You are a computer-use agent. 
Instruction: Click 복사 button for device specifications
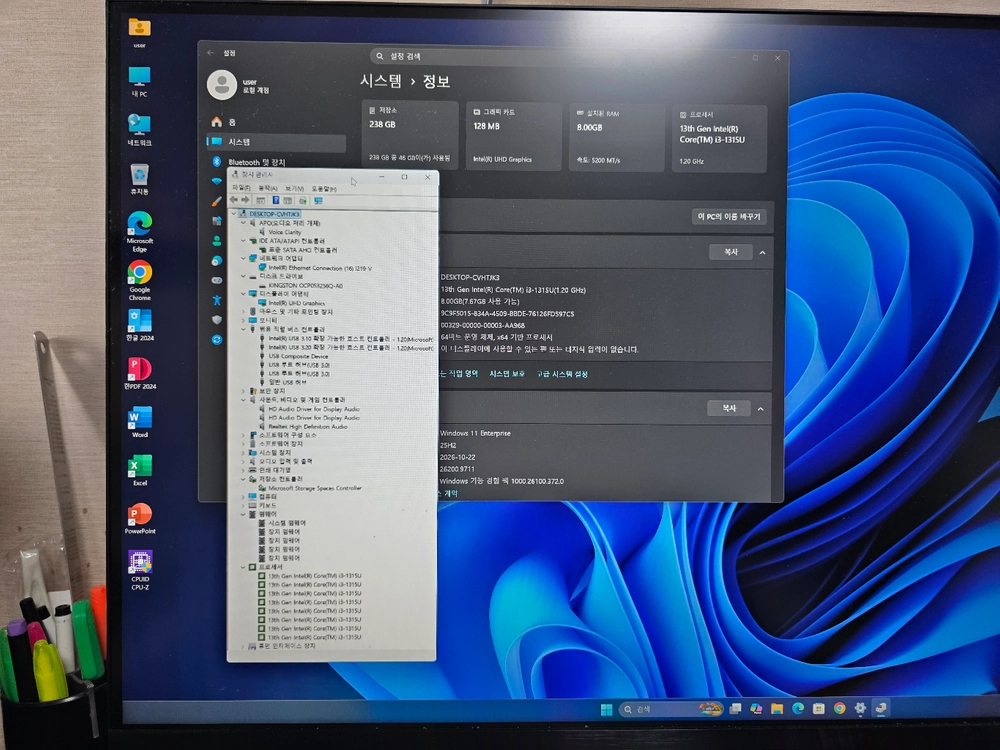tap(731, 252)
